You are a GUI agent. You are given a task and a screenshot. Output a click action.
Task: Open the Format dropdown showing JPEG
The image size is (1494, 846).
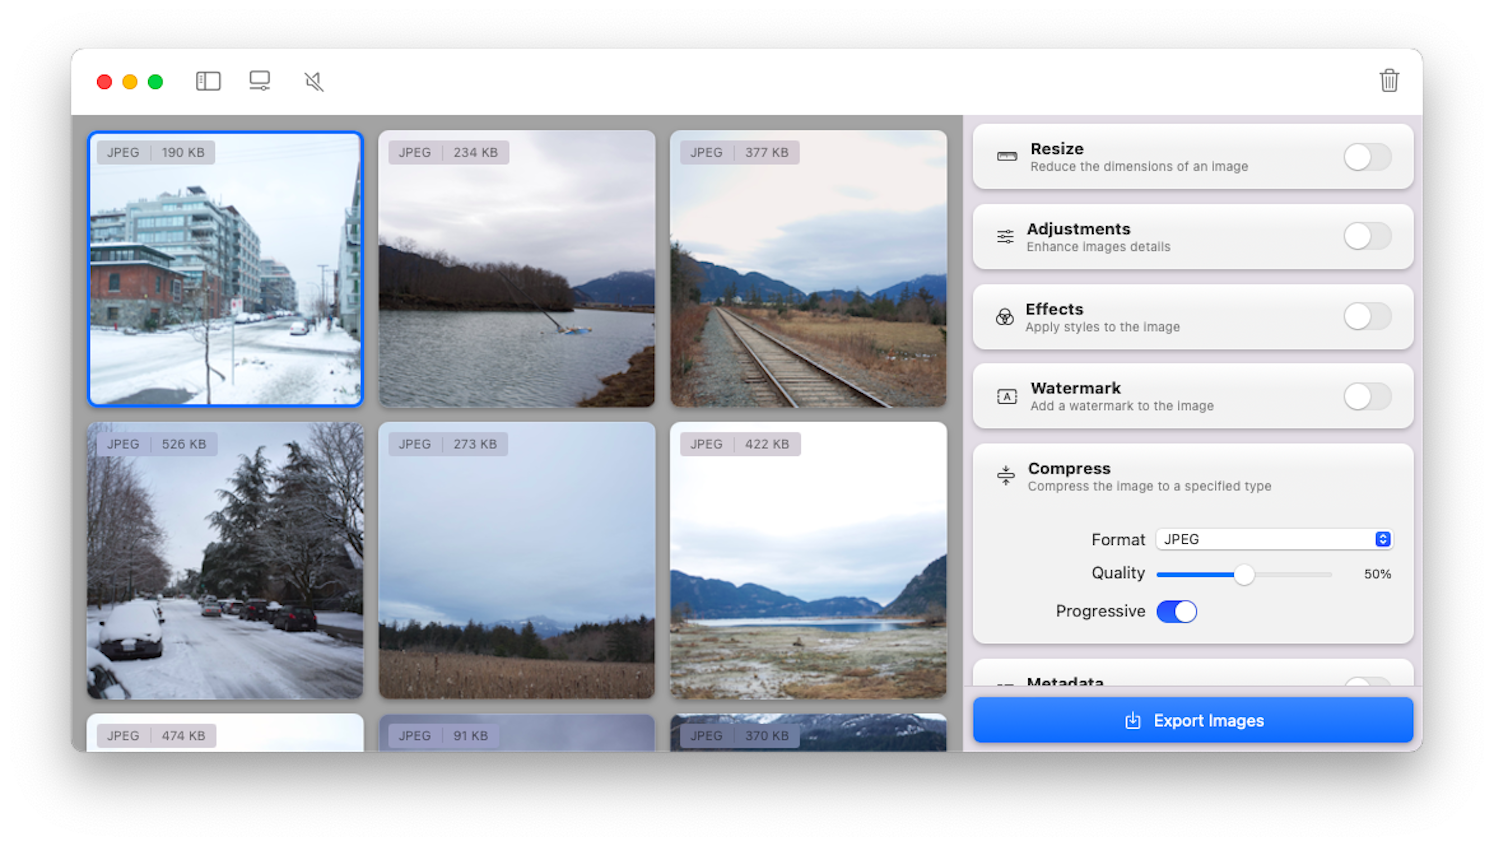click(x=1273, y=539)
